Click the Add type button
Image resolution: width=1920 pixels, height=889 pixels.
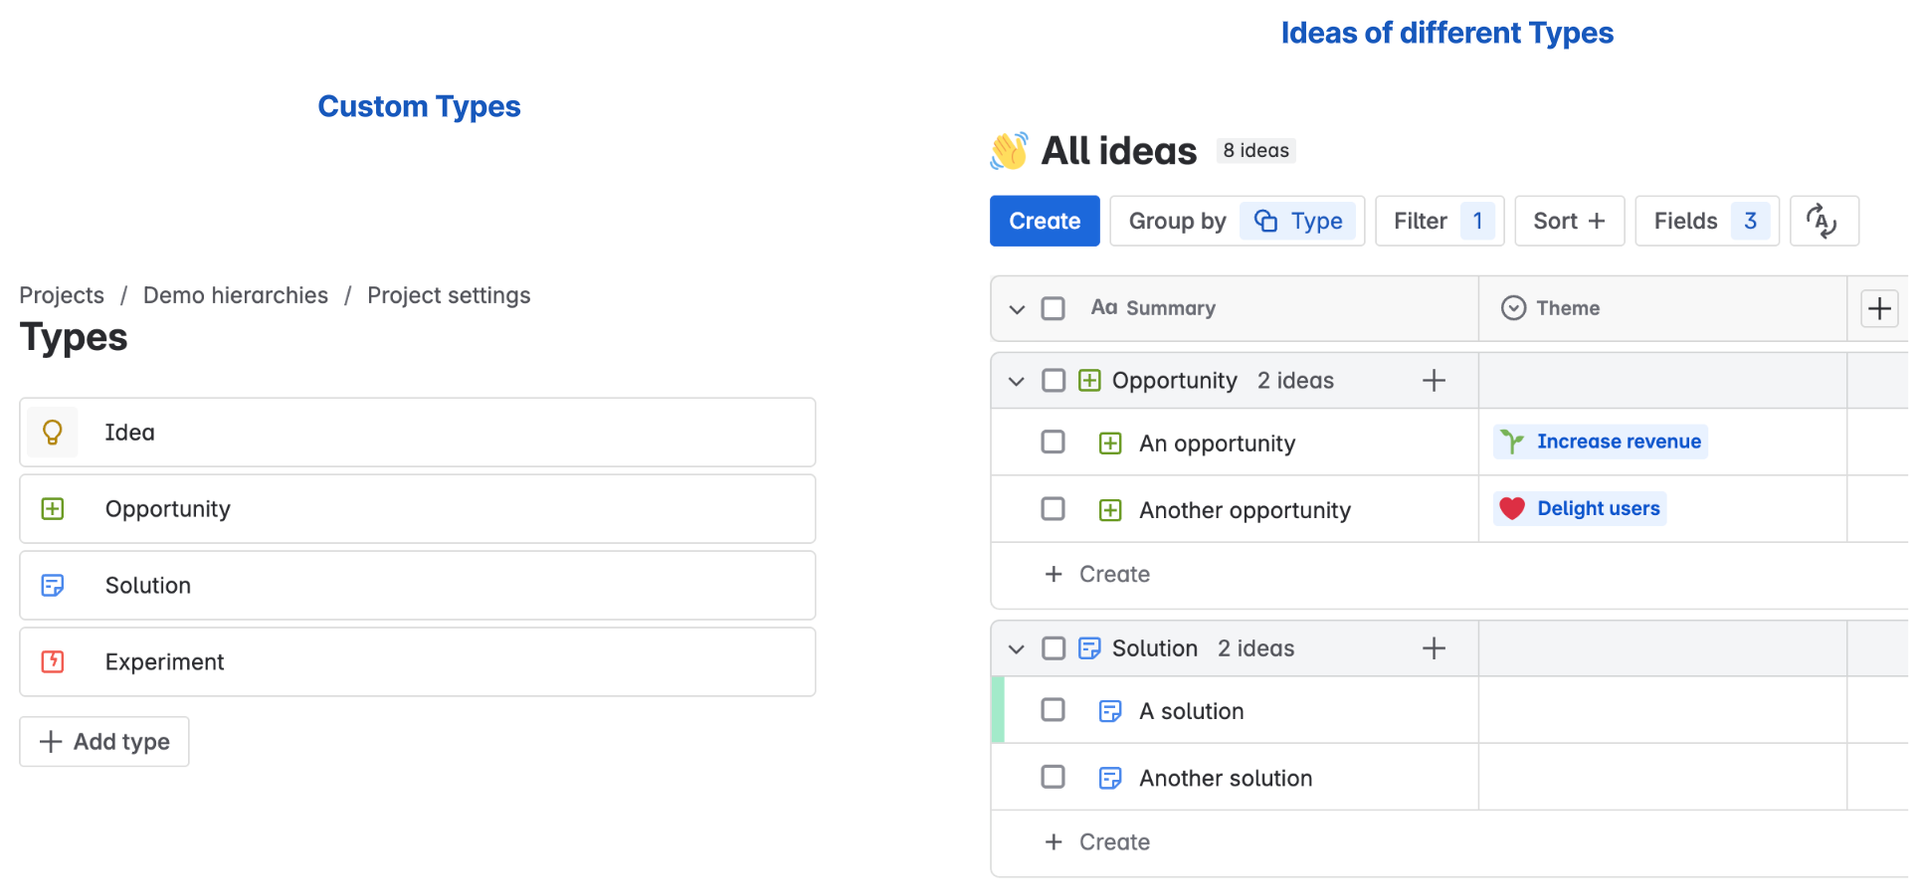(104, 742)
